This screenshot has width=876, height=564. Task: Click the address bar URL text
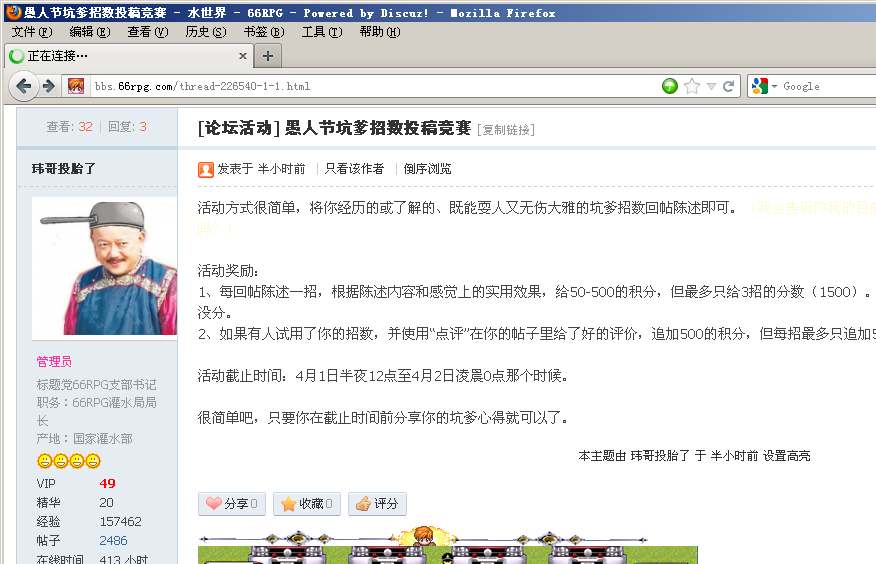(202, 86)
